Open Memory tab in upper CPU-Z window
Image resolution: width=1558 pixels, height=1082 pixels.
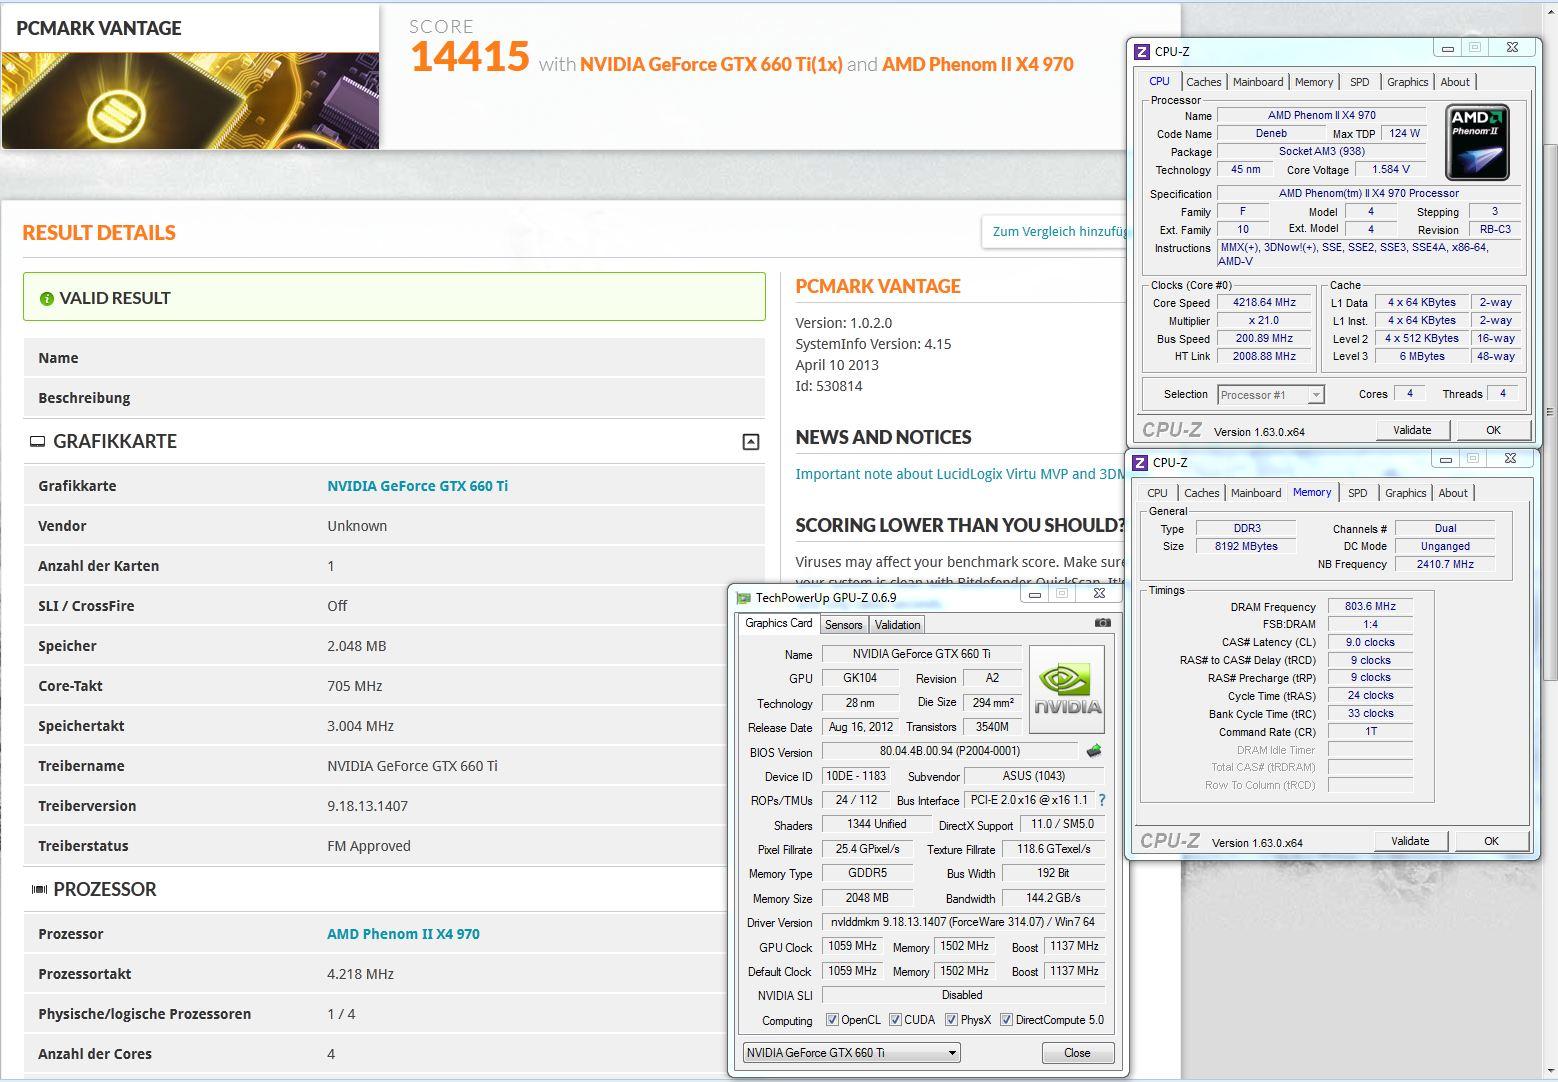click(x=1314, y=82)
